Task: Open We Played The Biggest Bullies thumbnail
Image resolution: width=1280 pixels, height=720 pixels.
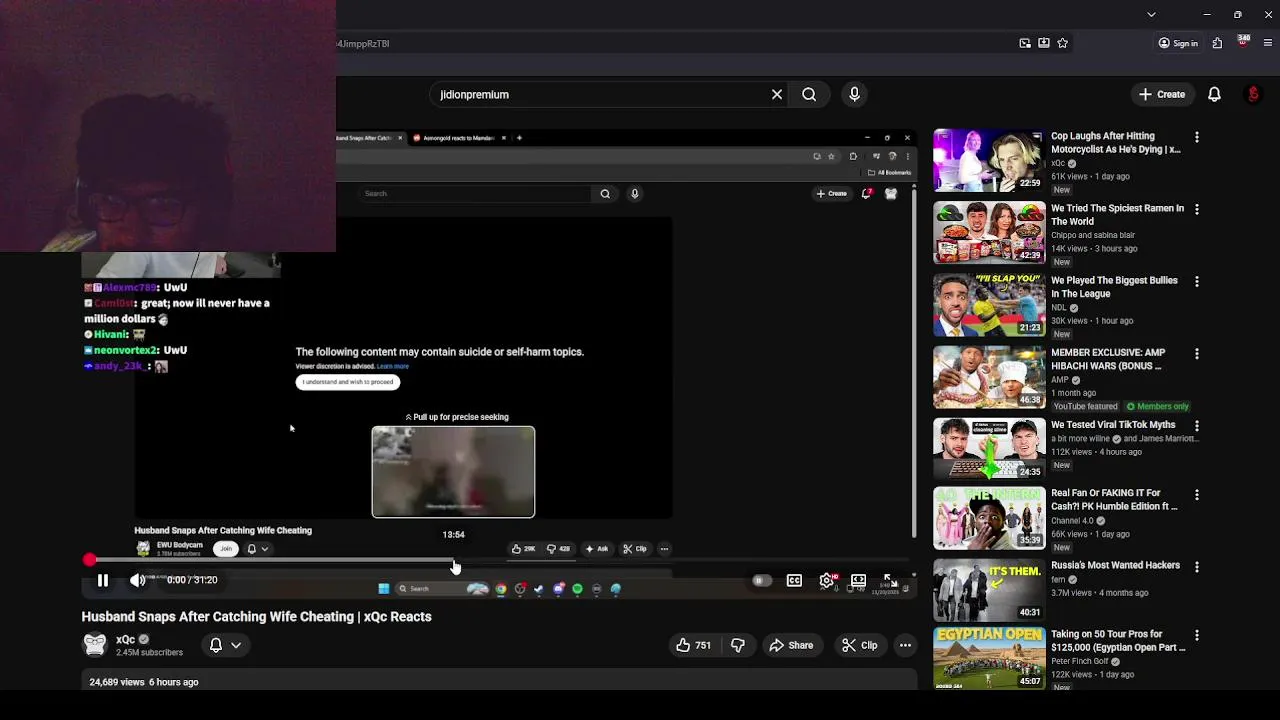Action: coord(989,304)
